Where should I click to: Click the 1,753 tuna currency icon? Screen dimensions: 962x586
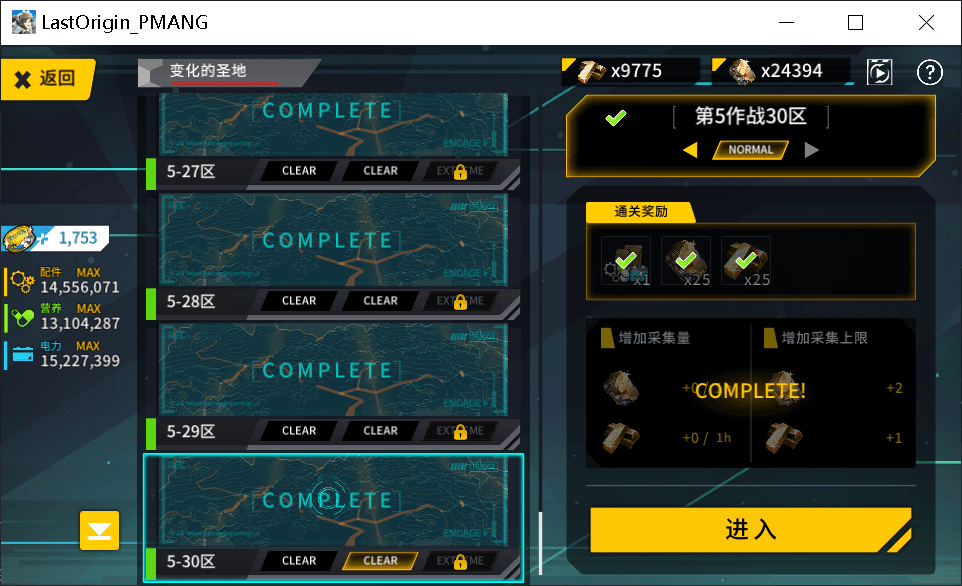(x=18, y=238)
